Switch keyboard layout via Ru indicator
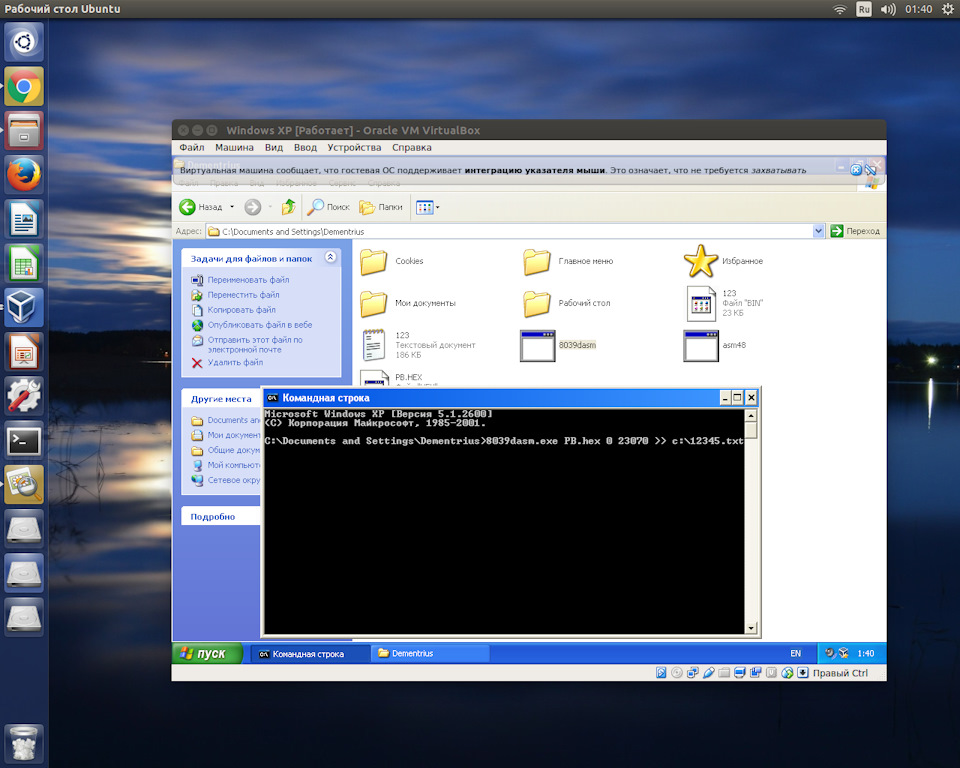 point(864,9)
